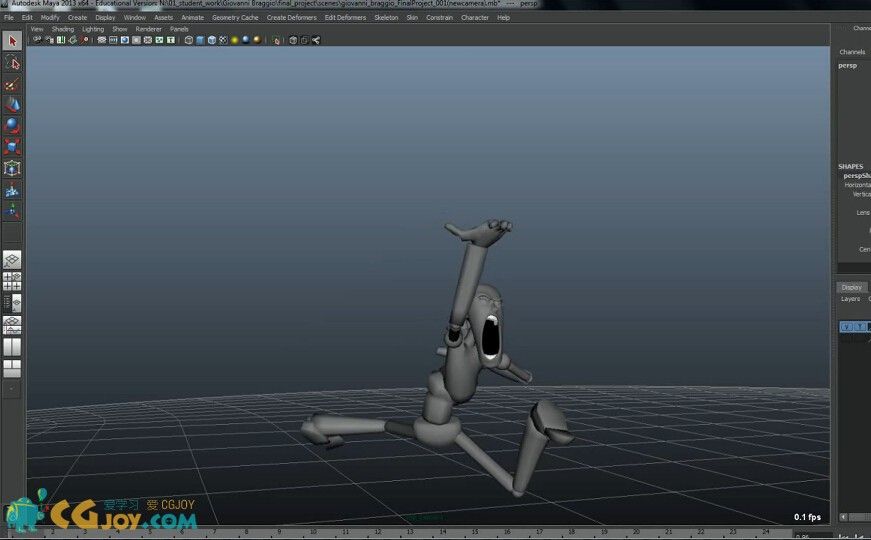Viewport: 871px width, 540px height.
Task: Enable Wireframe display cube icon
Action: [x=189, y=40]
